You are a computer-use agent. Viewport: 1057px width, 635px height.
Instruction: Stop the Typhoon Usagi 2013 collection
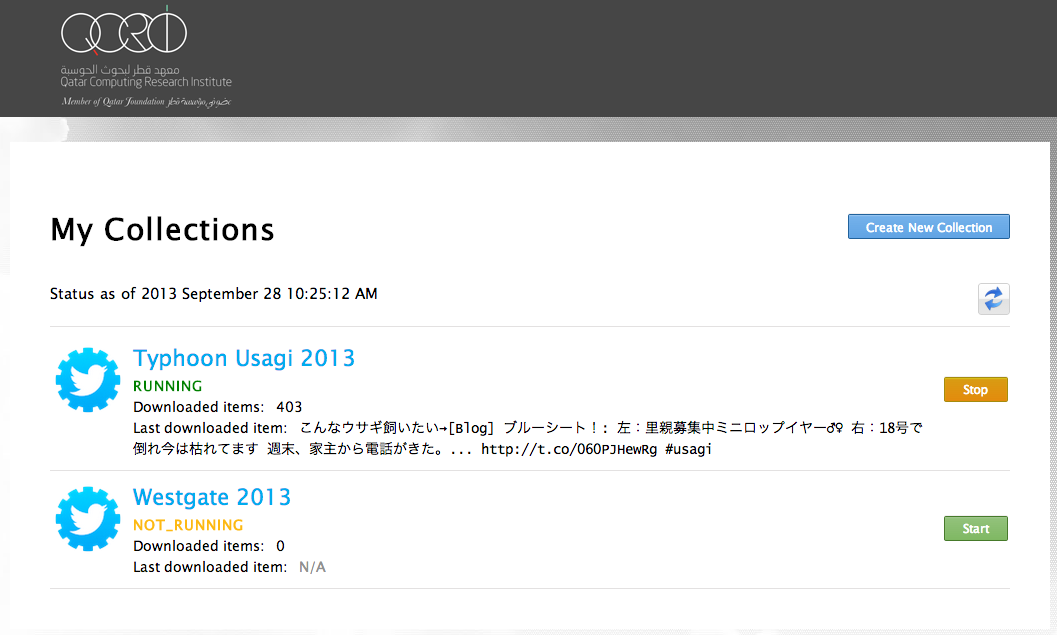tap(975, 390)
